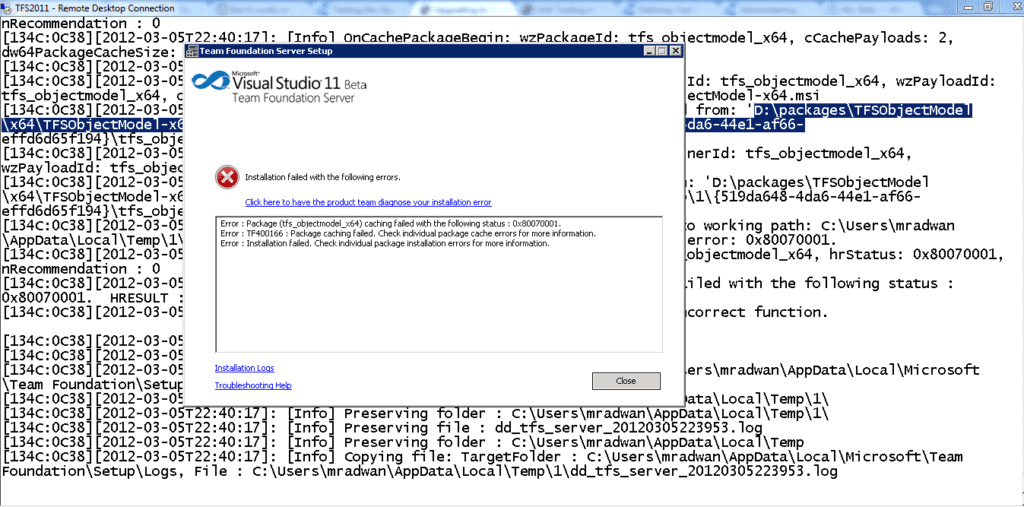Maximize the Team Foundation Server Setup dialog
The image size is (1024, 507).
pos(662,51)
